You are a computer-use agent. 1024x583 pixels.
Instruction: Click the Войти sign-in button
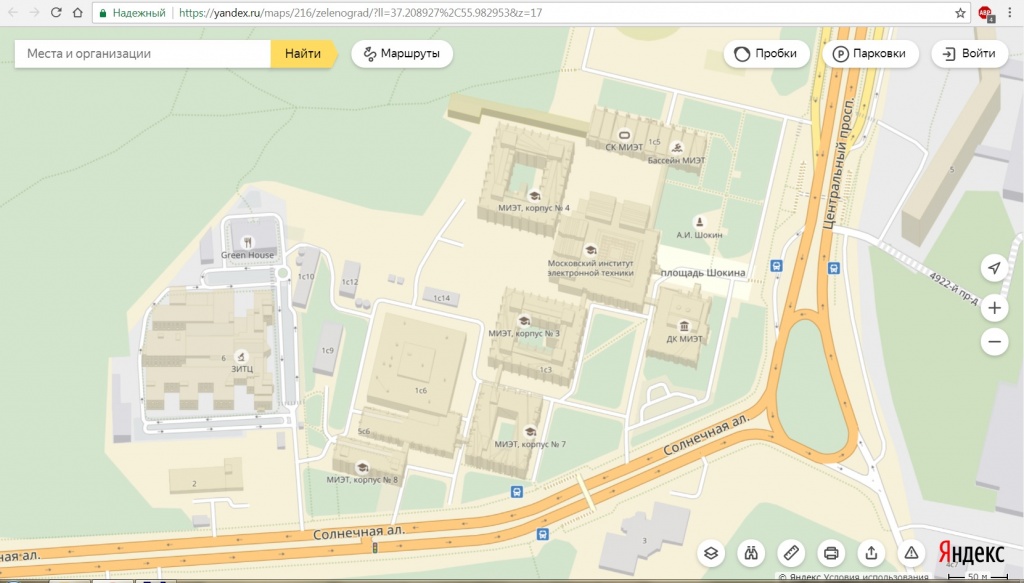pyautogui.click(x=970, y=54)
